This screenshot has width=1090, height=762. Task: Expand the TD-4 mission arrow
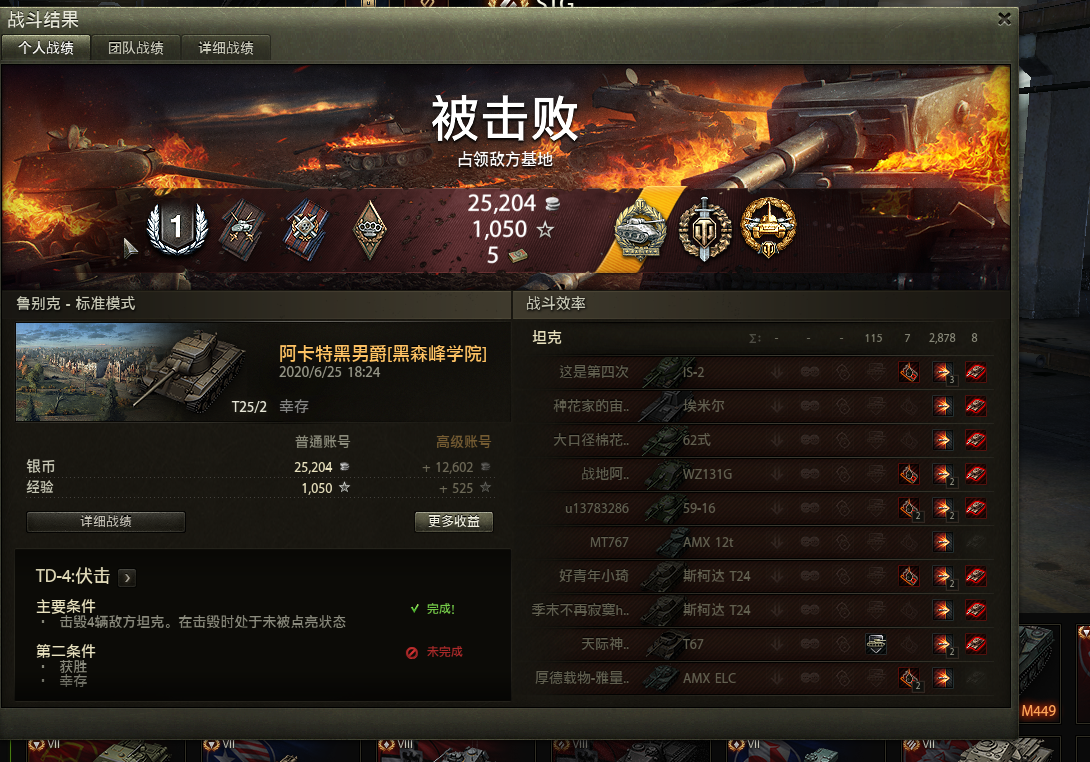pos(127,578)
